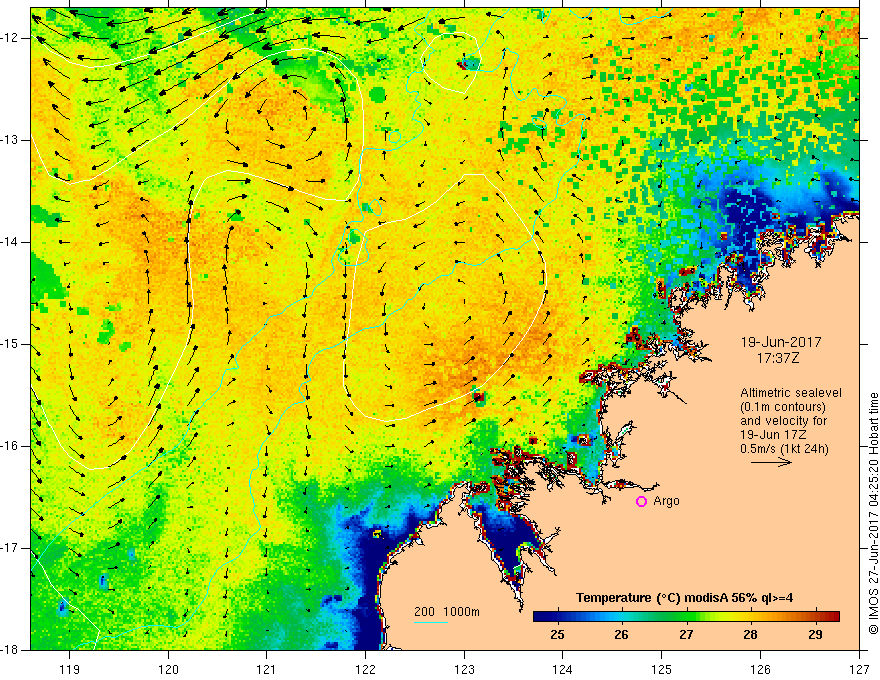
Task: Click colorbar tick label '25'
Action: [557, 635]
